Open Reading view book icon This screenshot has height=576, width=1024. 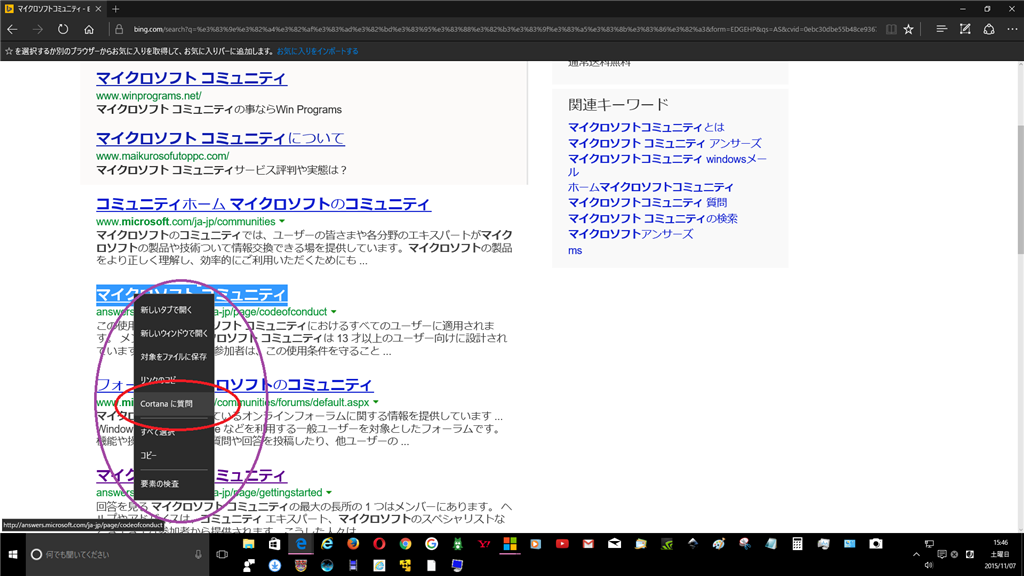[891, 29]
